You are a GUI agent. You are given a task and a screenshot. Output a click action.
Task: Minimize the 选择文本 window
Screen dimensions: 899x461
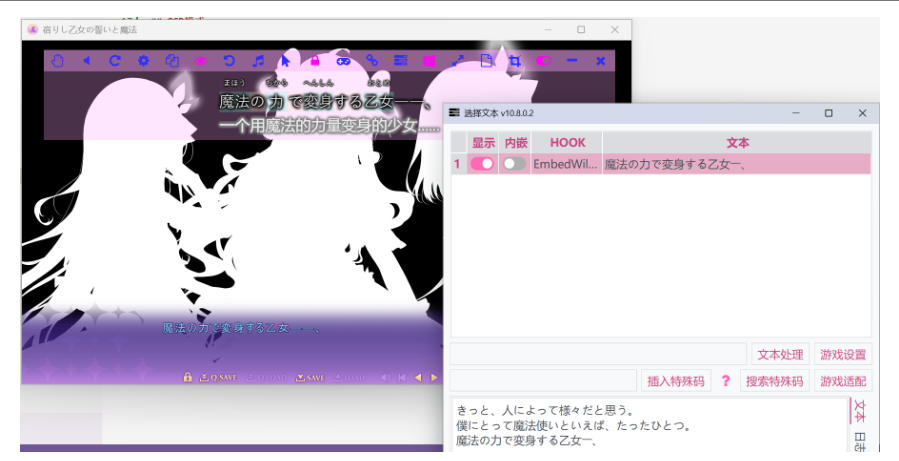pyautogui.click(x=796, y=113)
